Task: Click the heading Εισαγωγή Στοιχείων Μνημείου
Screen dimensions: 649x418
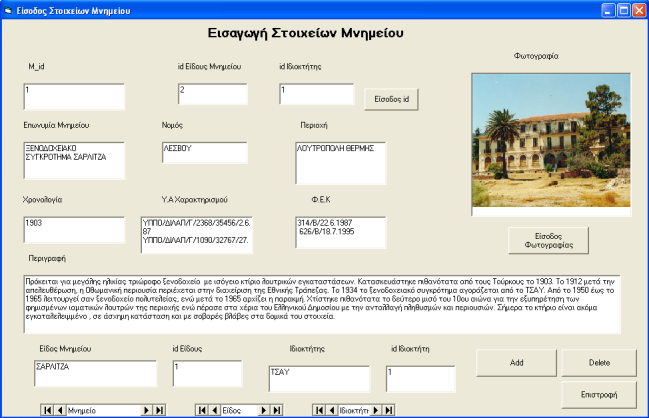Action: pyautogui.click(x=305, y=33)
